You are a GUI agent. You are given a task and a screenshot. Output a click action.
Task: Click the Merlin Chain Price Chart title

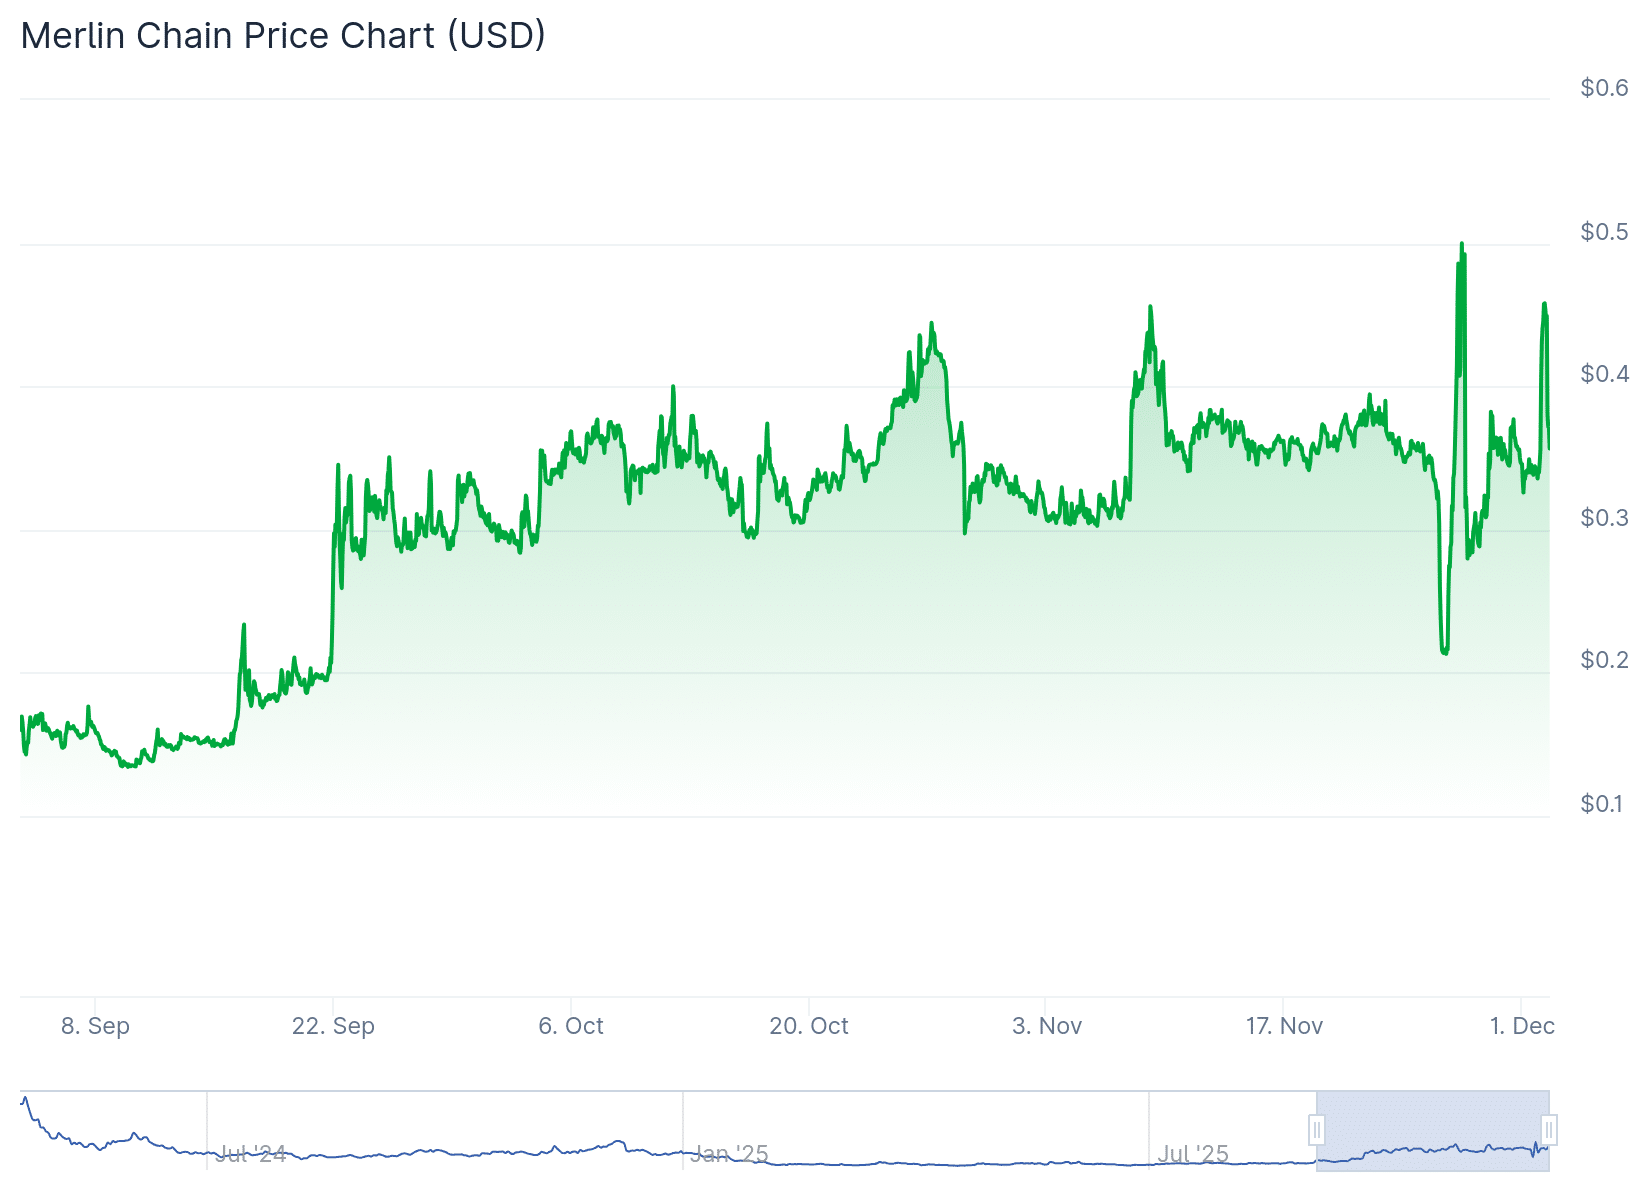click(x=283, y=36)
